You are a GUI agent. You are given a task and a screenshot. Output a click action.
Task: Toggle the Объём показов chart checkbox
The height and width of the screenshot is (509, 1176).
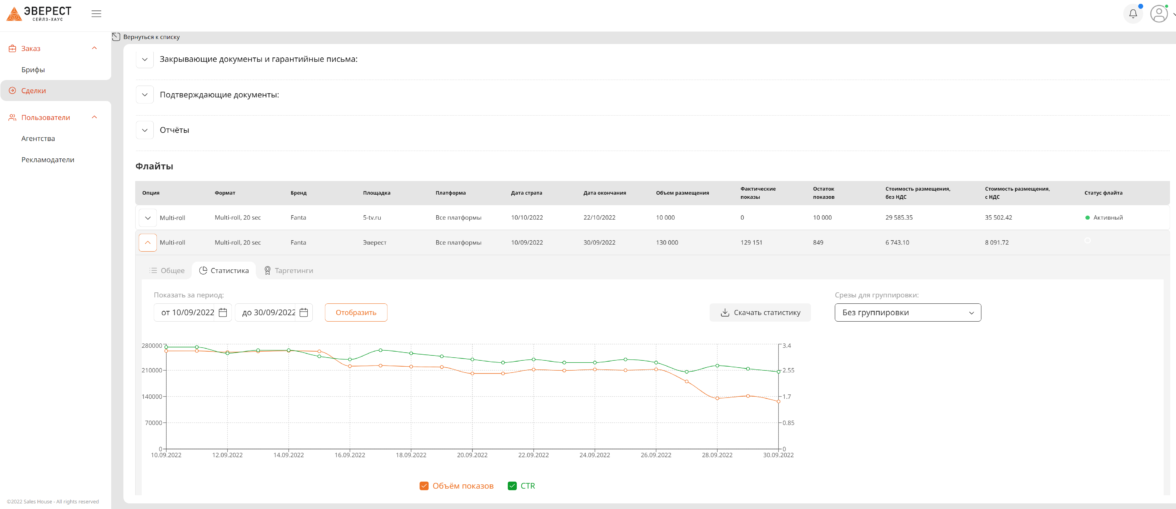424,486
